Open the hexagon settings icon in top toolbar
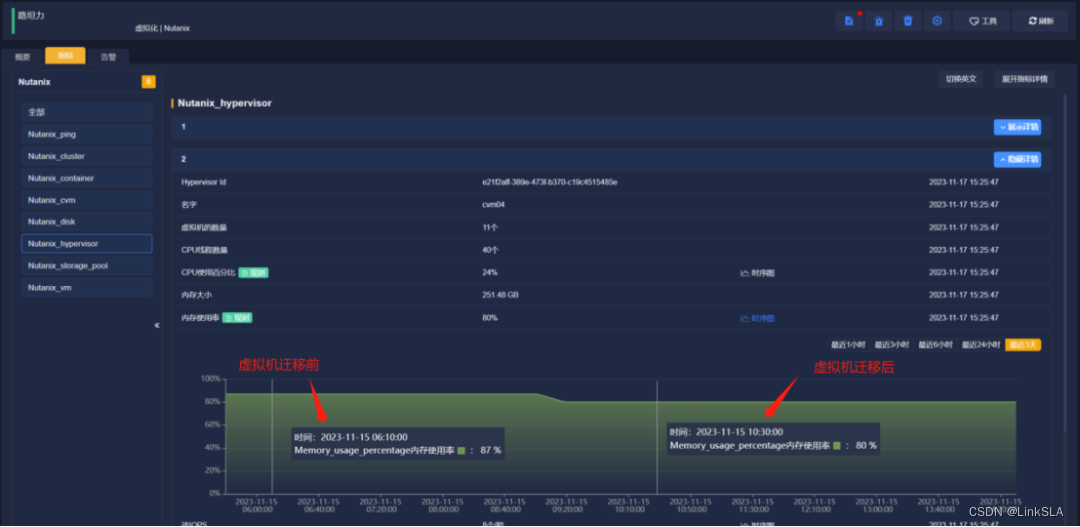1080x527 pixels. click(937, 21)
